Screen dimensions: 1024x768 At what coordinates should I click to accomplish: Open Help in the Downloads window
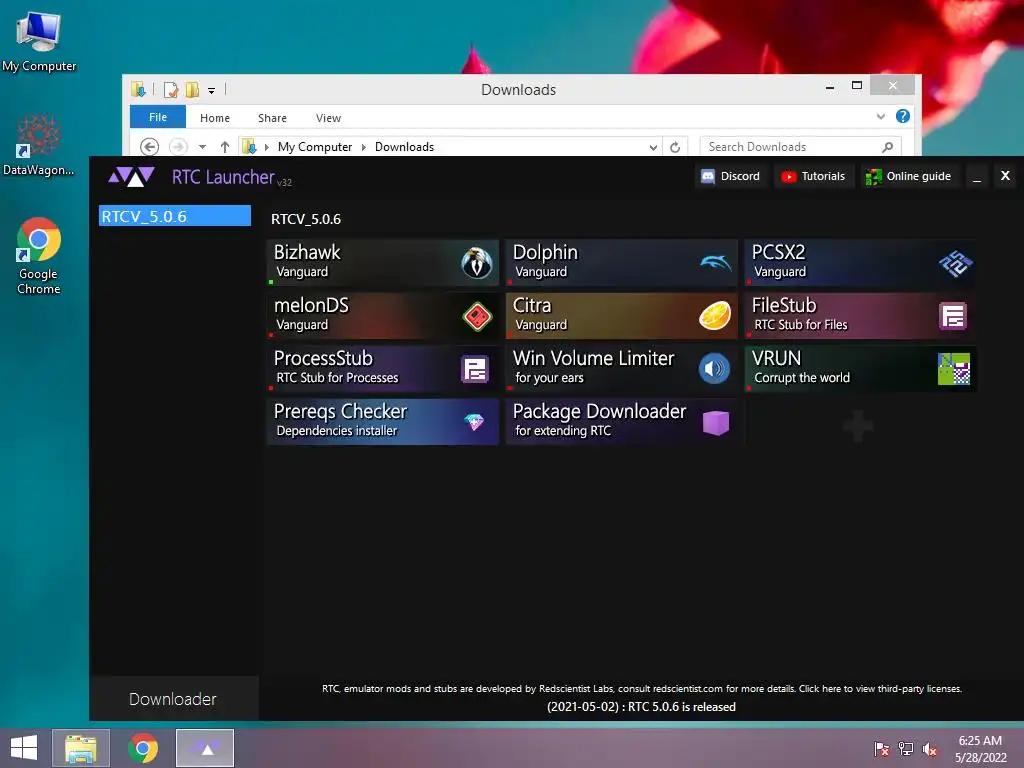click(x=903, y=116)
